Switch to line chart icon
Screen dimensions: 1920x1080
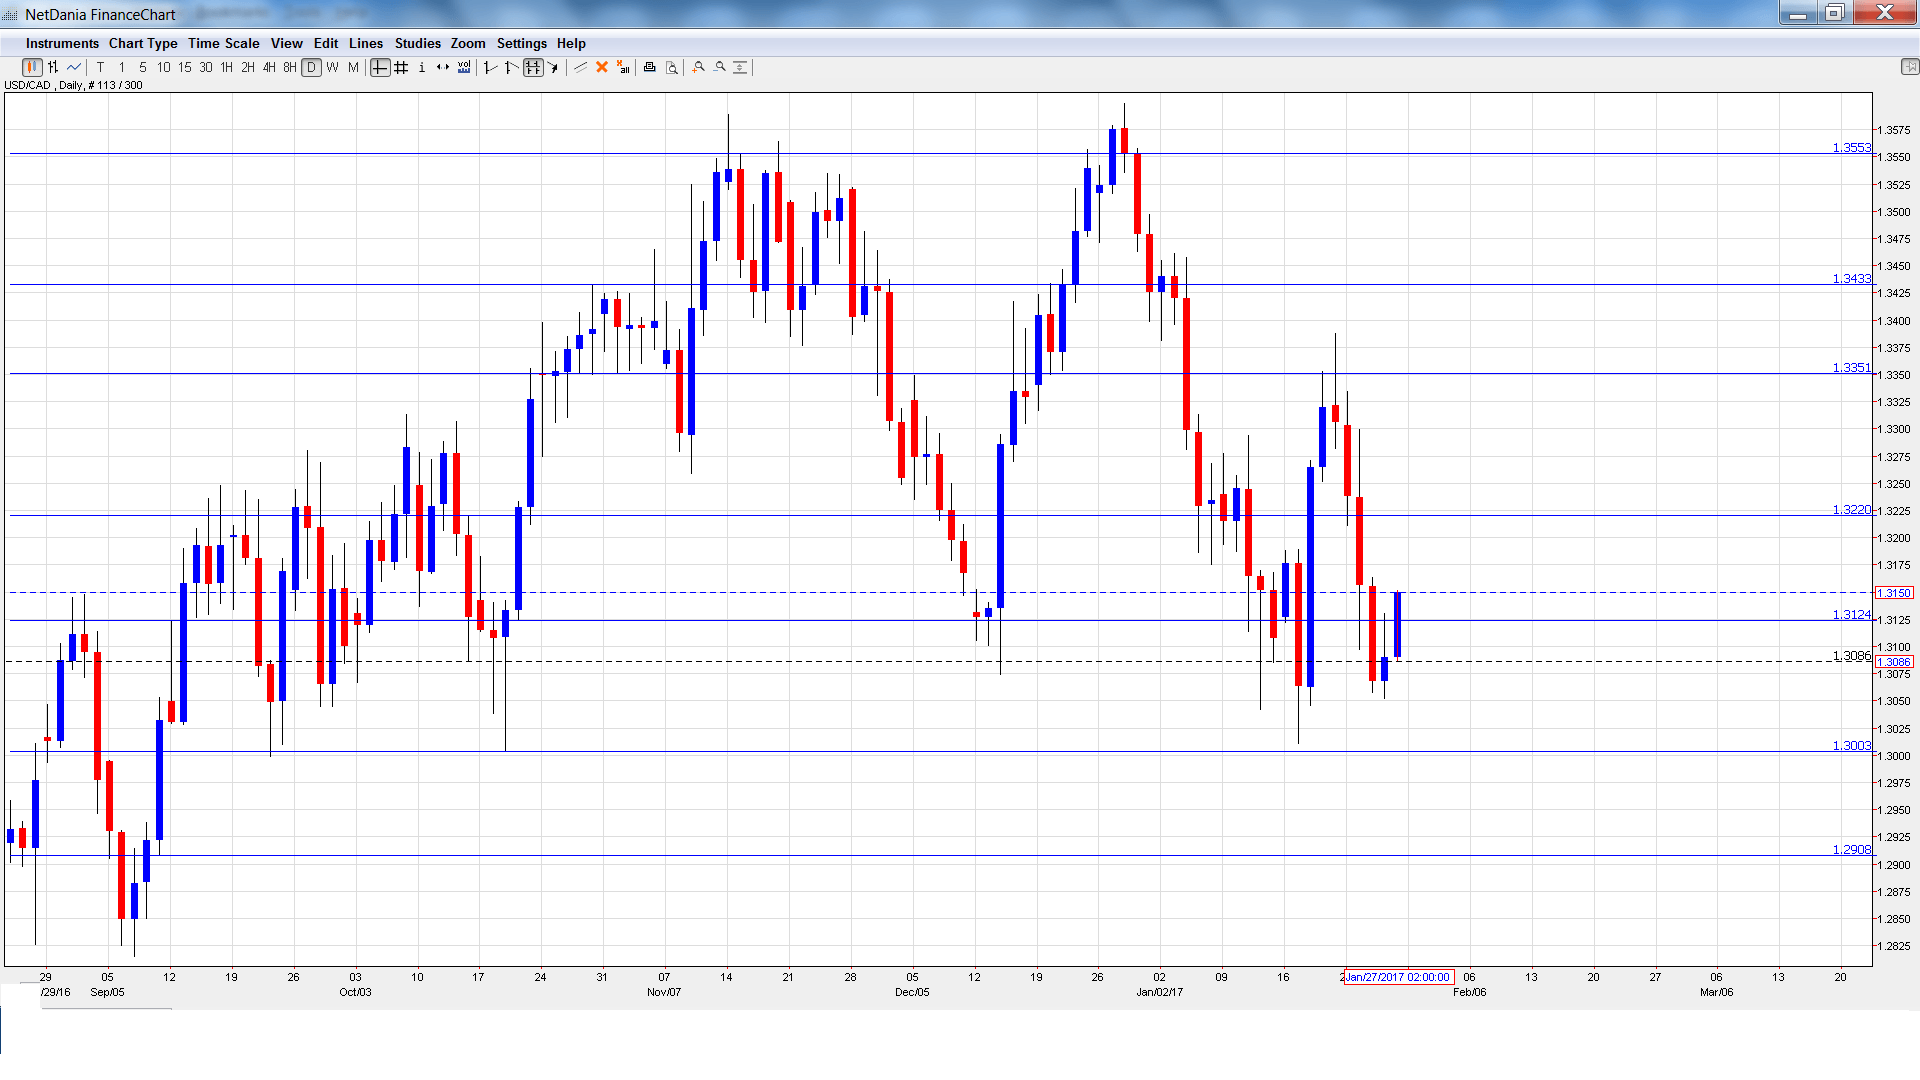(74, 67)
